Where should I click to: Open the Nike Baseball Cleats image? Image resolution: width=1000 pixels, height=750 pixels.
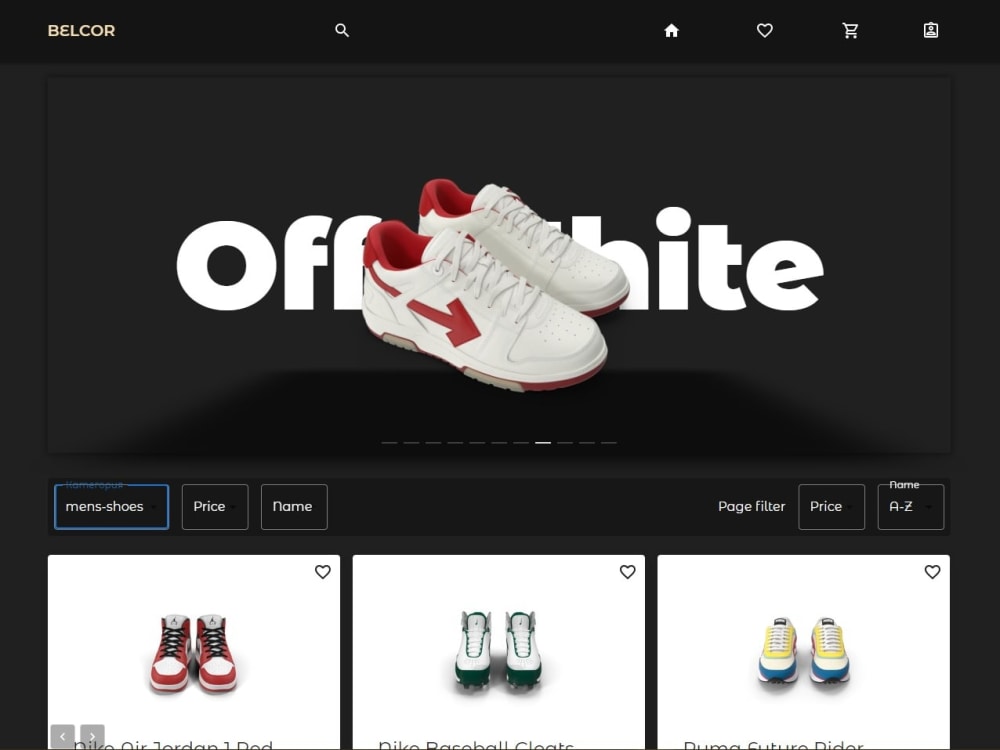498,651
